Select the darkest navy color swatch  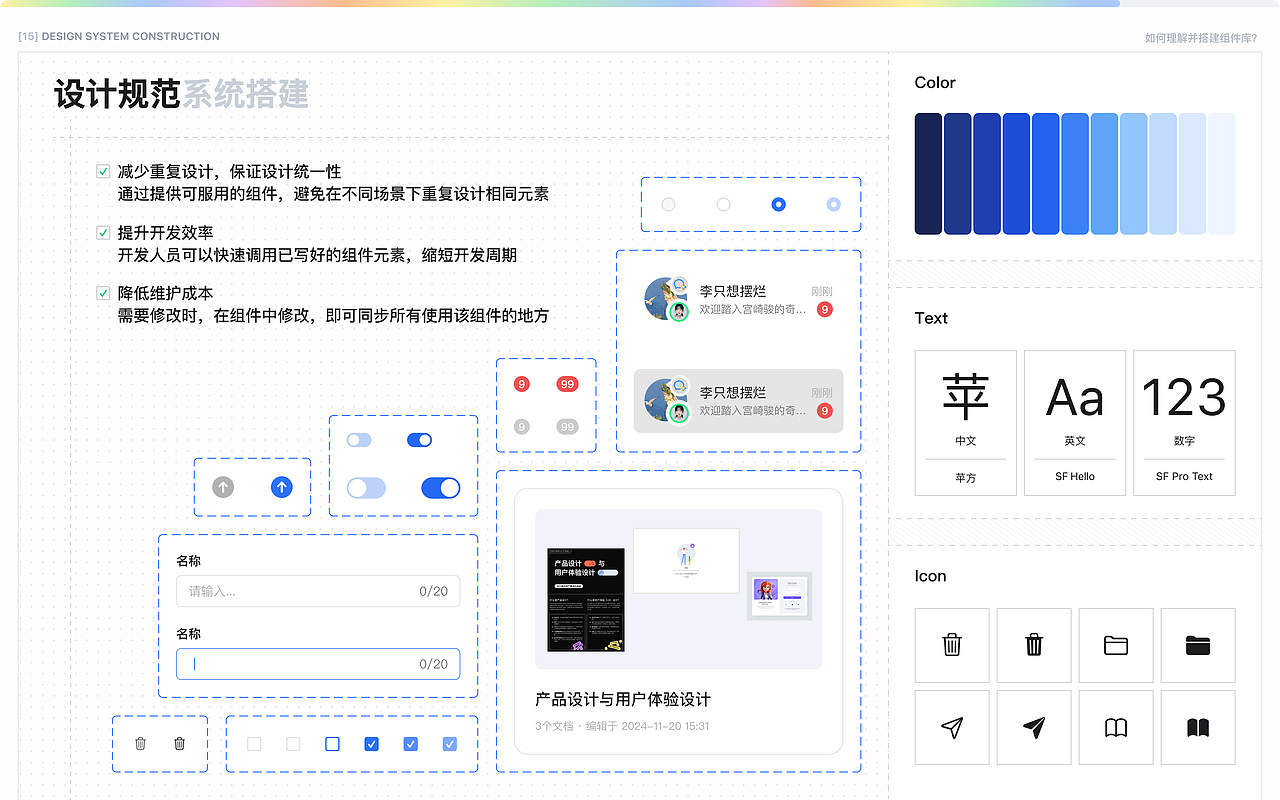[926, 174]
